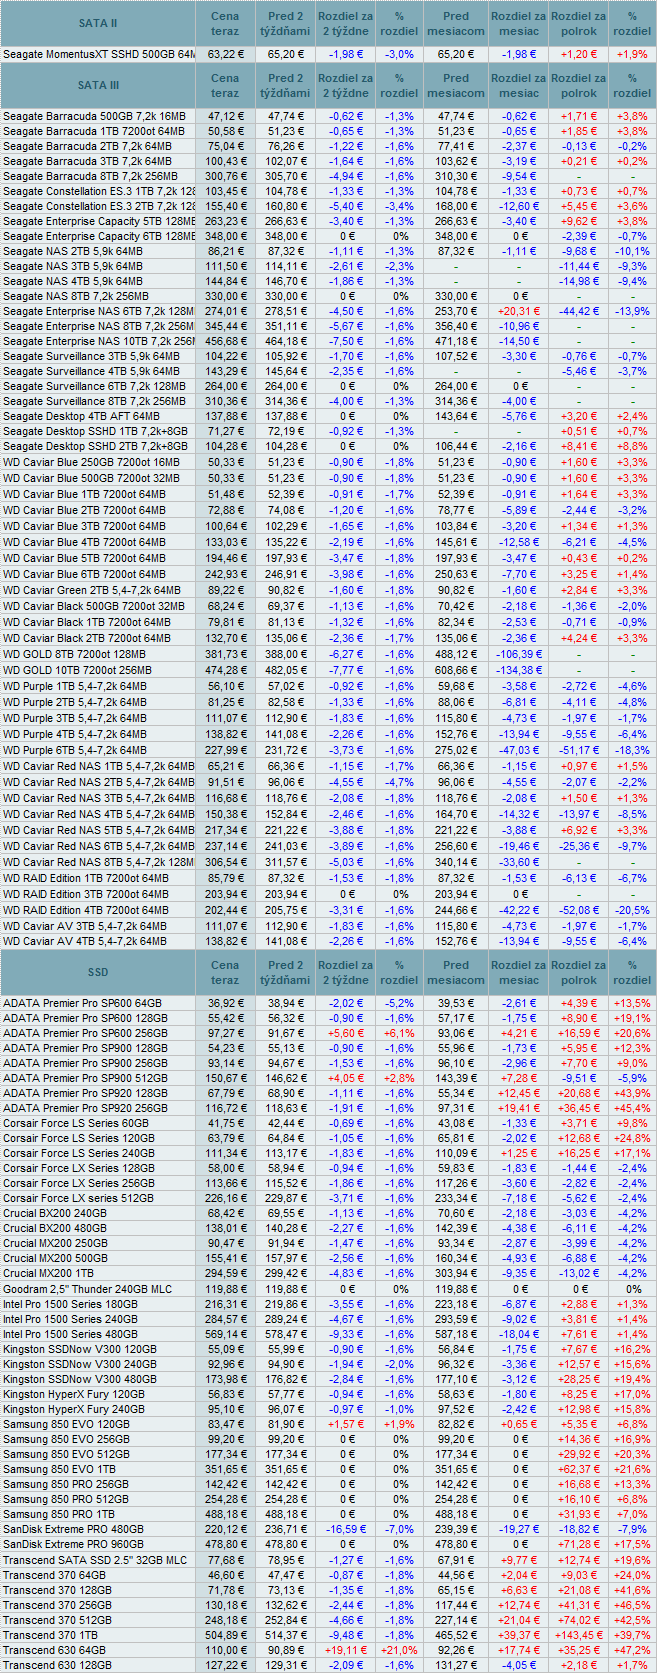Select Seagate NAS 2TB 5,9k 64MB
Screen dimensions: 657x1673
point(74,250)
